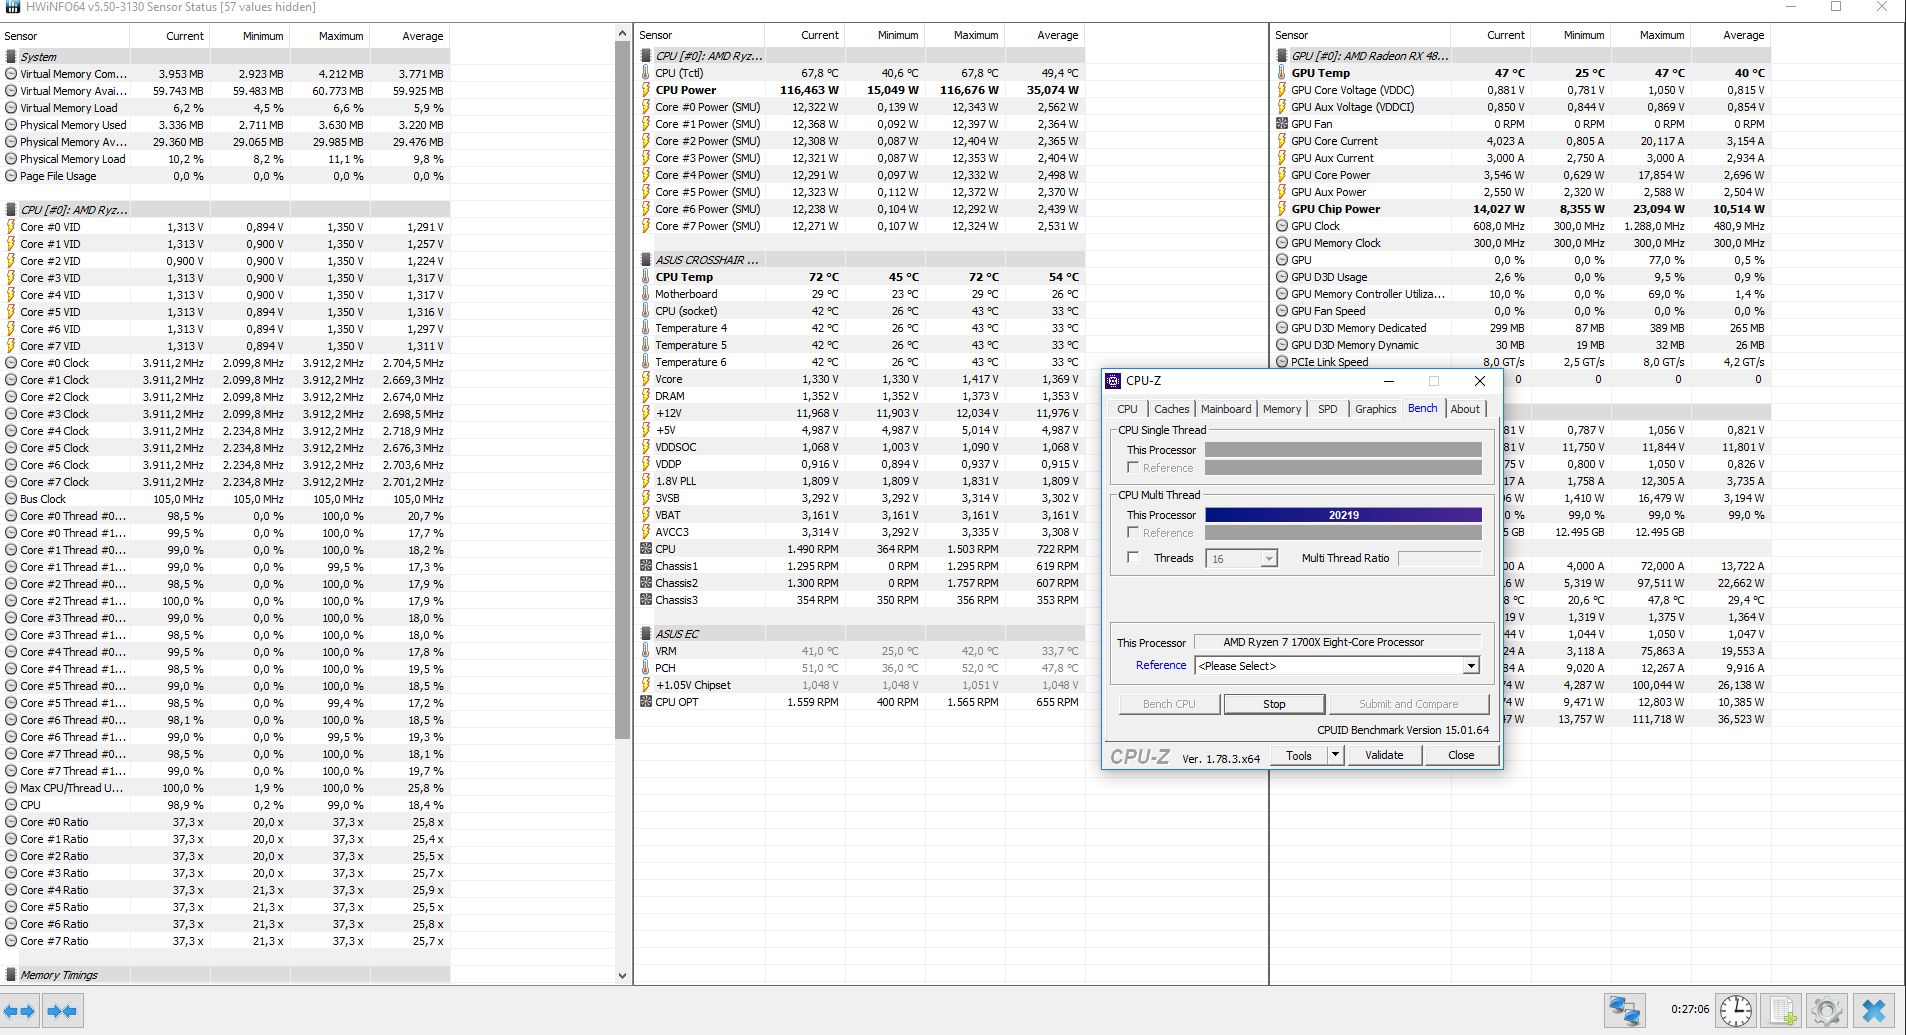Select the SPD tab
Viewport: 1906px width, 1035px height.
(x=1327, y=409)
